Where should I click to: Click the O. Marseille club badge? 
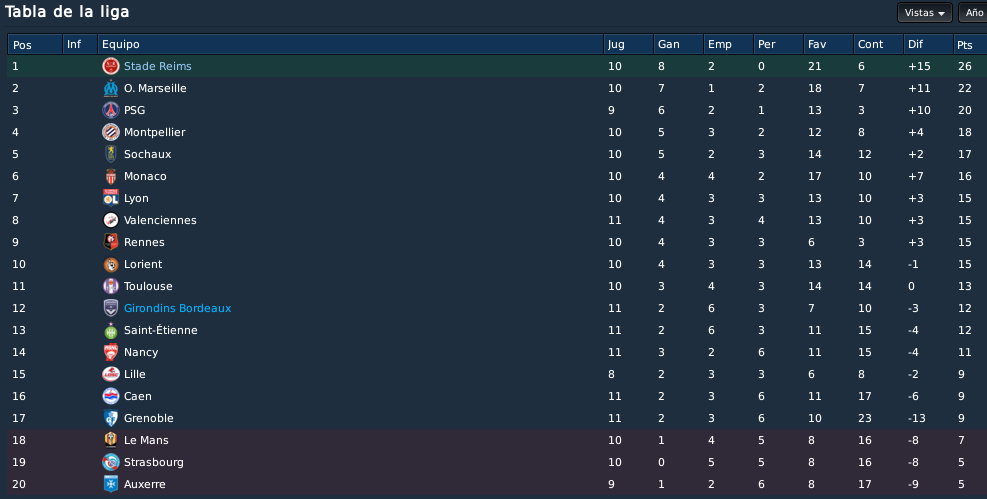111,88
